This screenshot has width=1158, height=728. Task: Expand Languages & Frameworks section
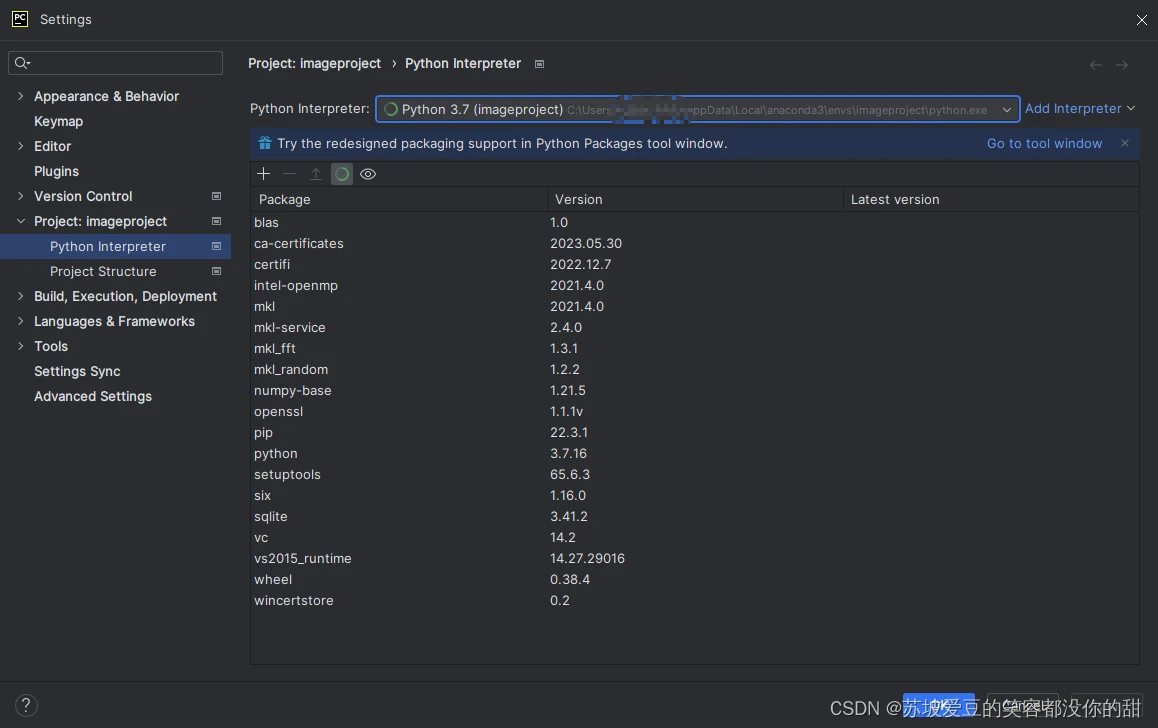point(21,321)
